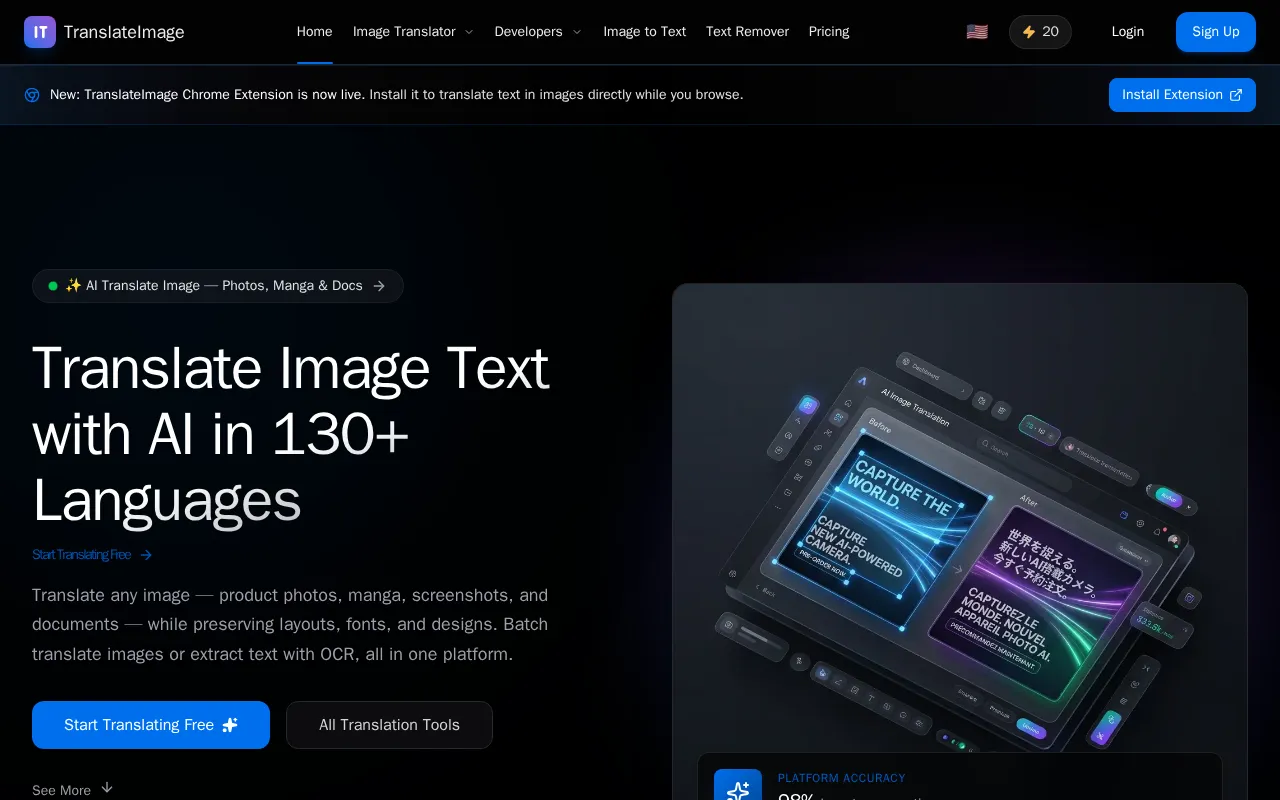Image resolution: width=1280 pixels, height=800 pixels.
Task: Click the All Translation Tools button
Action: (389, 725)
